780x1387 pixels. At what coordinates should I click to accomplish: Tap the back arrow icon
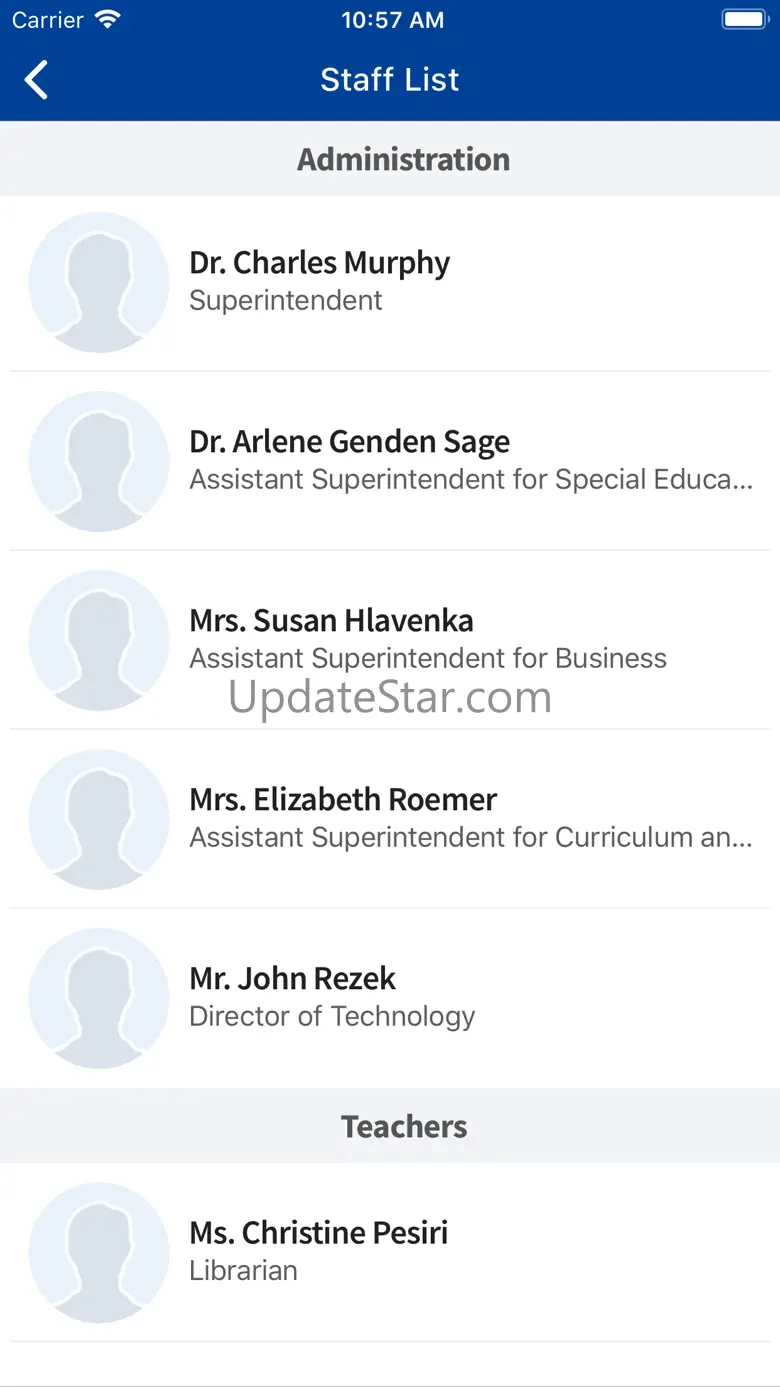tap(37, 80)
